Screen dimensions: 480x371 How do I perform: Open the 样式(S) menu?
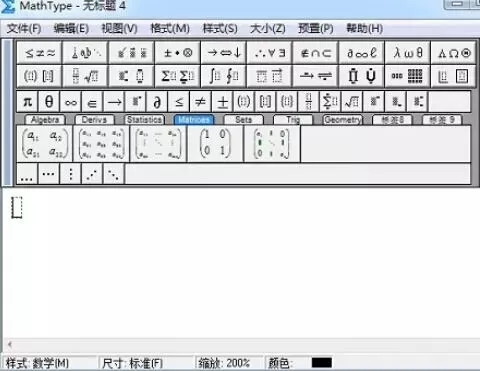(x=220, y=28)
